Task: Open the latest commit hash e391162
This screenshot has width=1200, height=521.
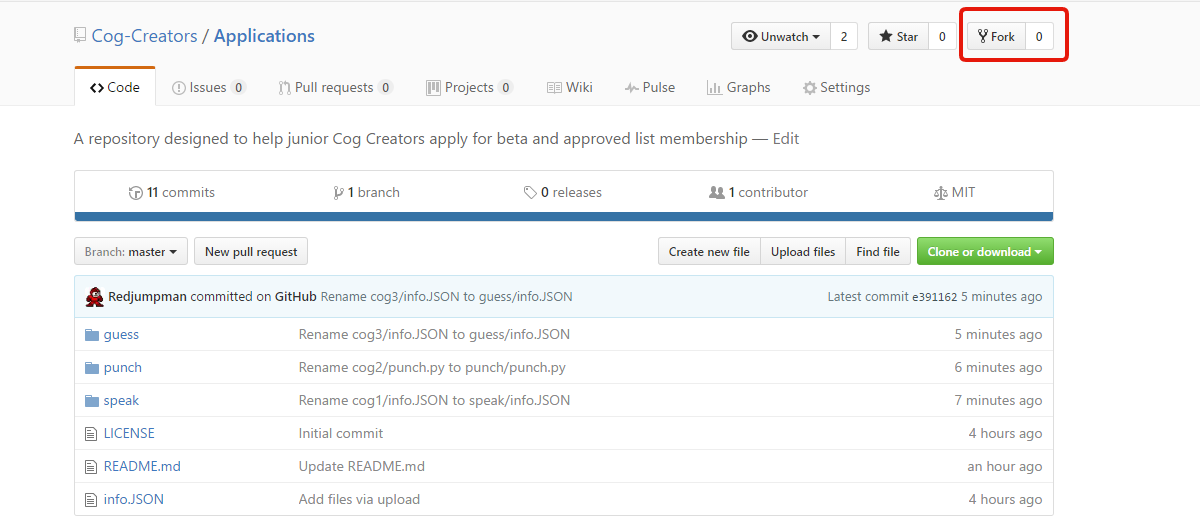Action: (936, 297)
